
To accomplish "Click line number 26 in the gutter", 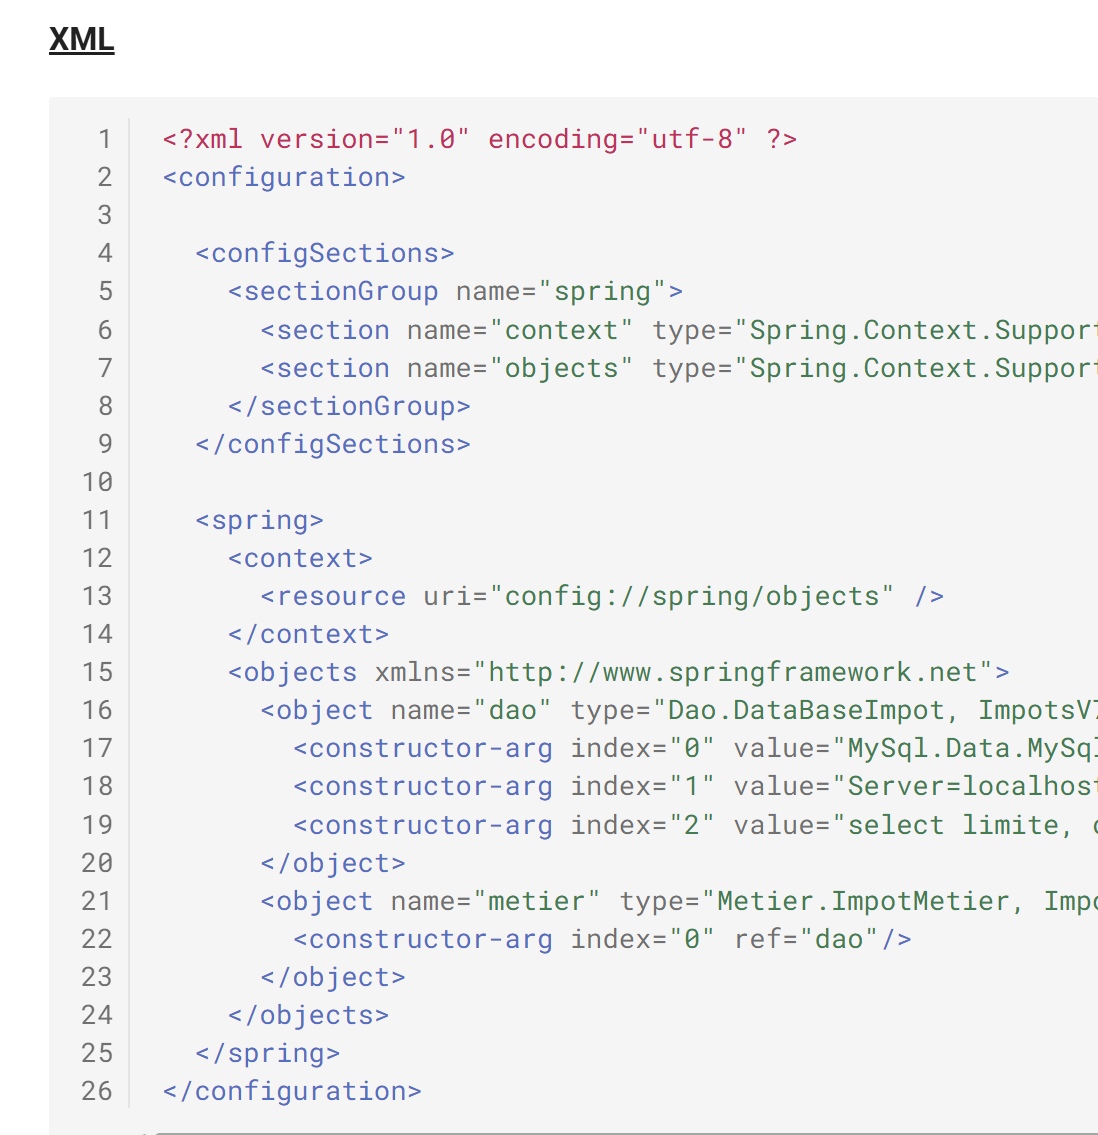I will click(x=97, y=1091).
